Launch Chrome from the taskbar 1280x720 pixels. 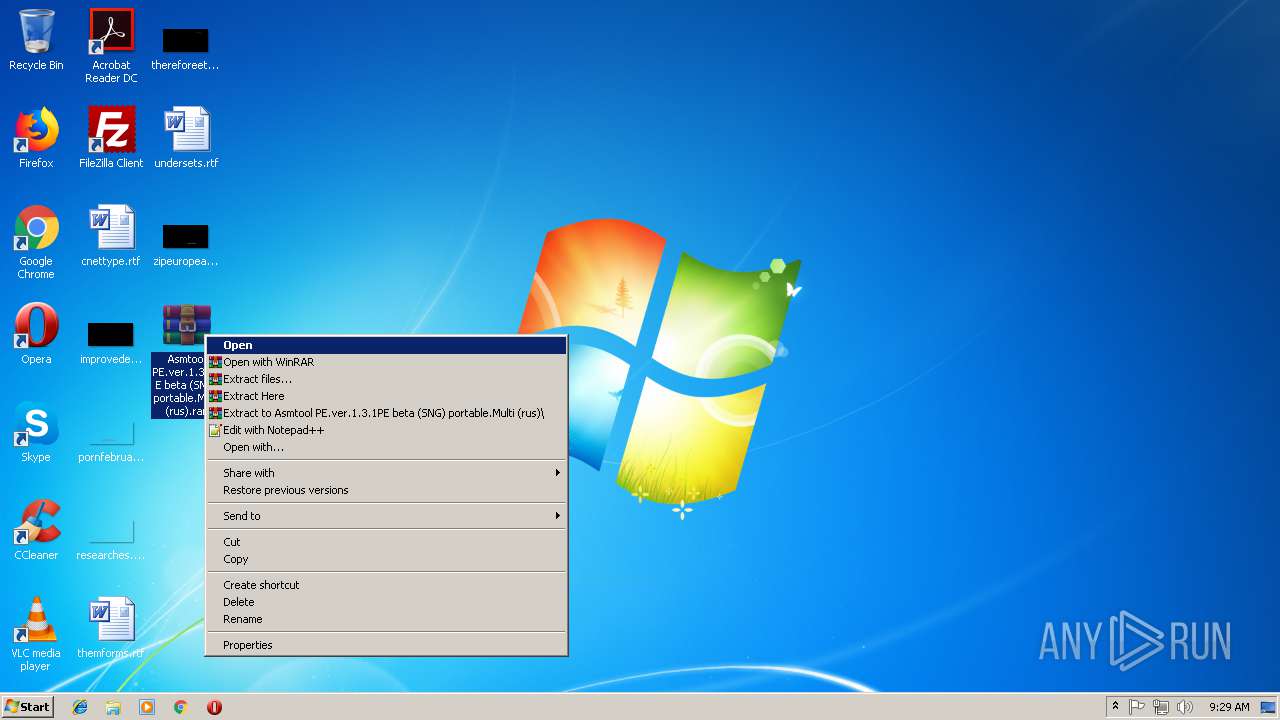point(181,707)
